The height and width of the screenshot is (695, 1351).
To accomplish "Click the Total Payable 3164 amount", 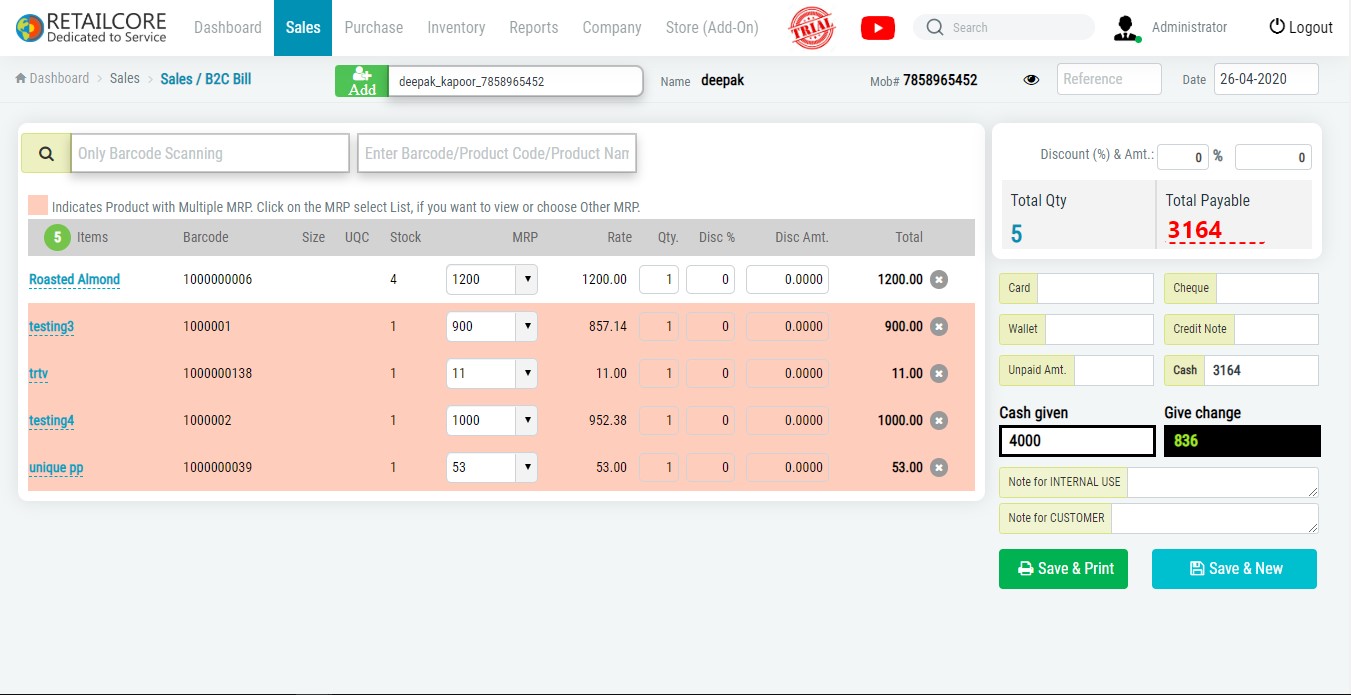I will click(1195, 231).
